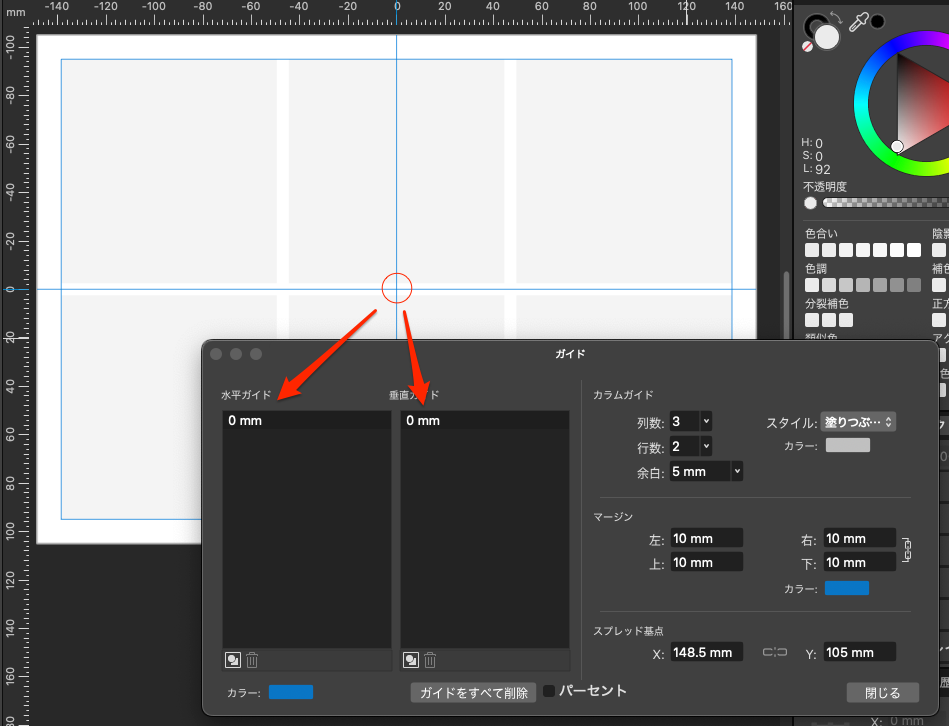949x726 pixels.
Task: Enable the パーセント checkbox
Action: click(549, 691)
